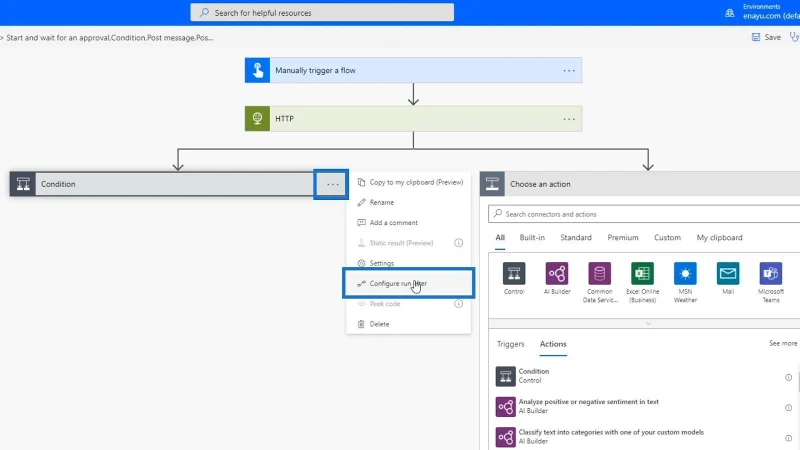This screenshot has height=450, width=800.
Task: Open ellipsis menu on Manually trigger a flow
Action: [x=569, y=70]
